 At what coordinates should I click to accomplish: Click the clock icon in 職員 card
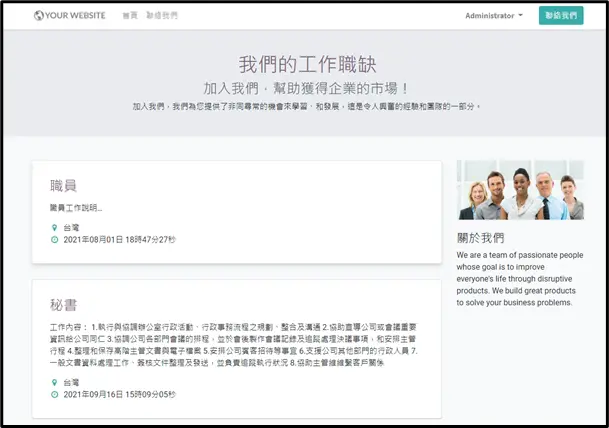55,240
